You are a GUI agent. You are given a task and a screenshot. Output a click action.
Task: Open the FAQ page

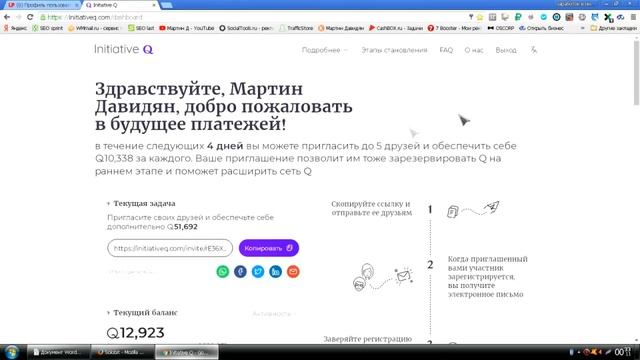[x=446, y=50]
